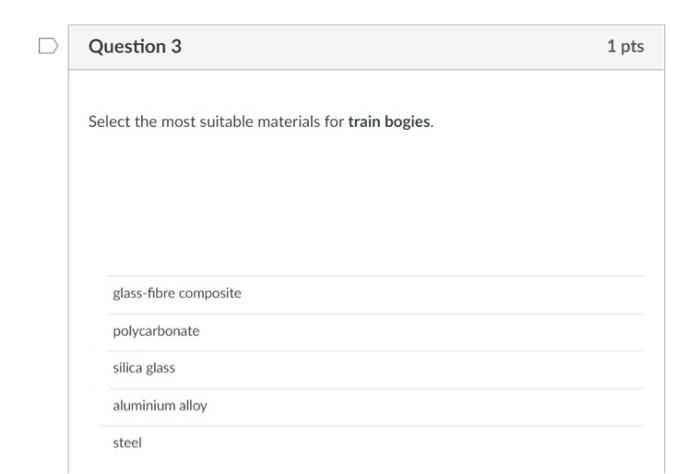Click the word 'silica' in the third option
Screen dimensions: 700x474
pyautogui.click(x=127, y=368)
